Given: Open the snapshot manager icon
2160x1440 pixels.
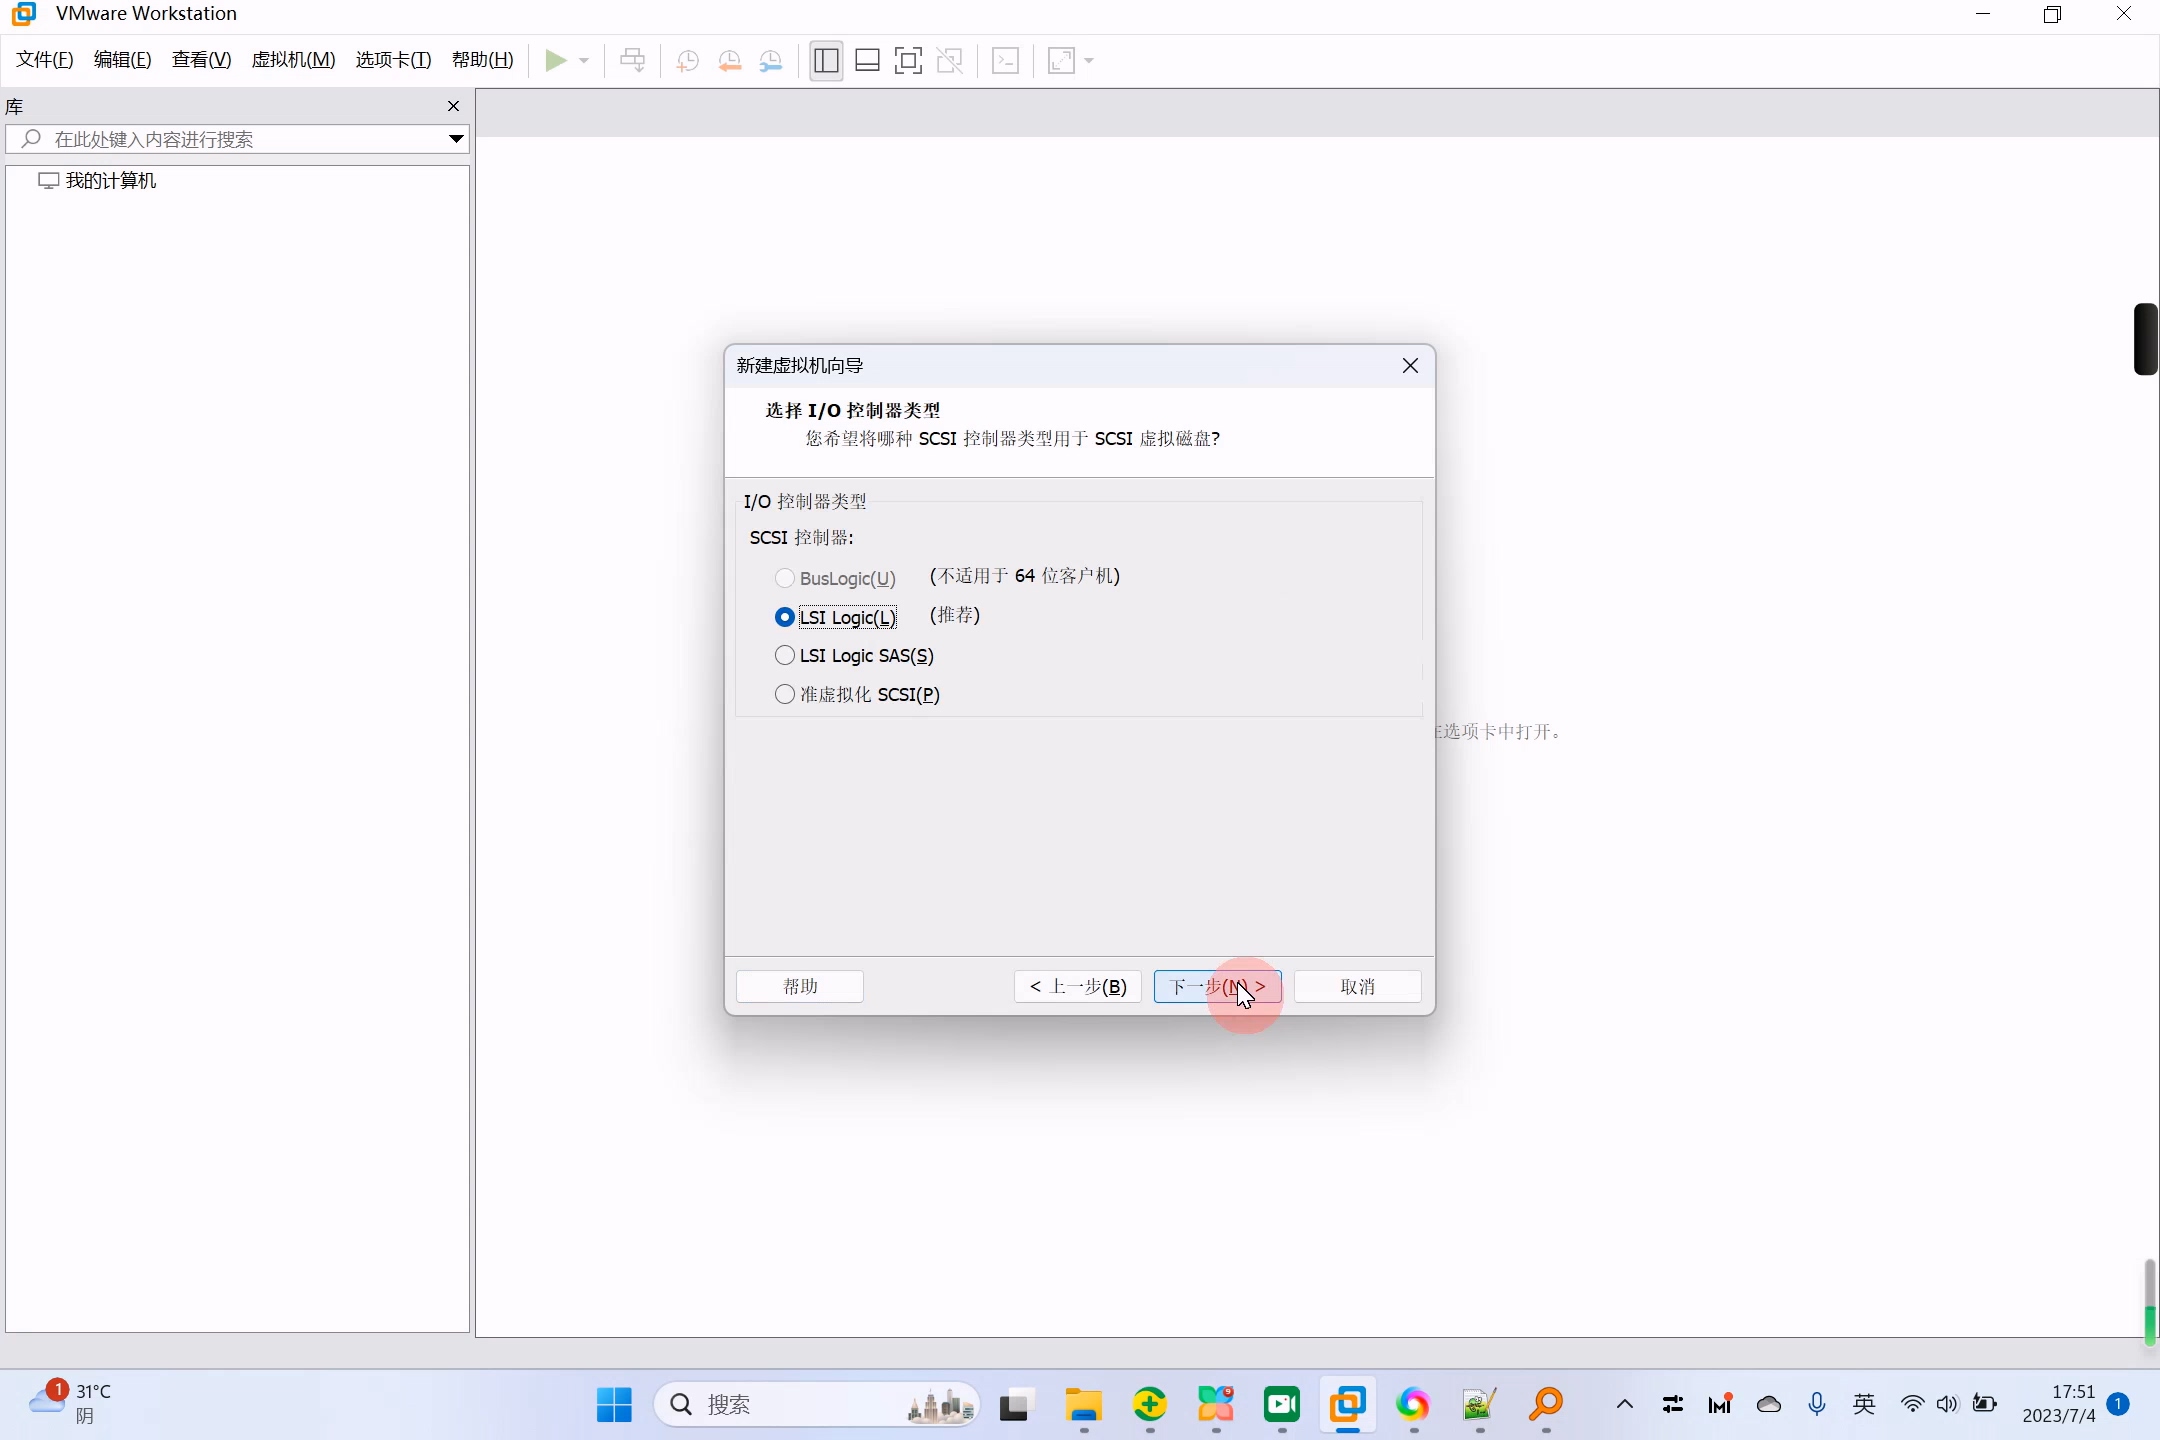Looking at the screenshot, I should tap(771, 61).
